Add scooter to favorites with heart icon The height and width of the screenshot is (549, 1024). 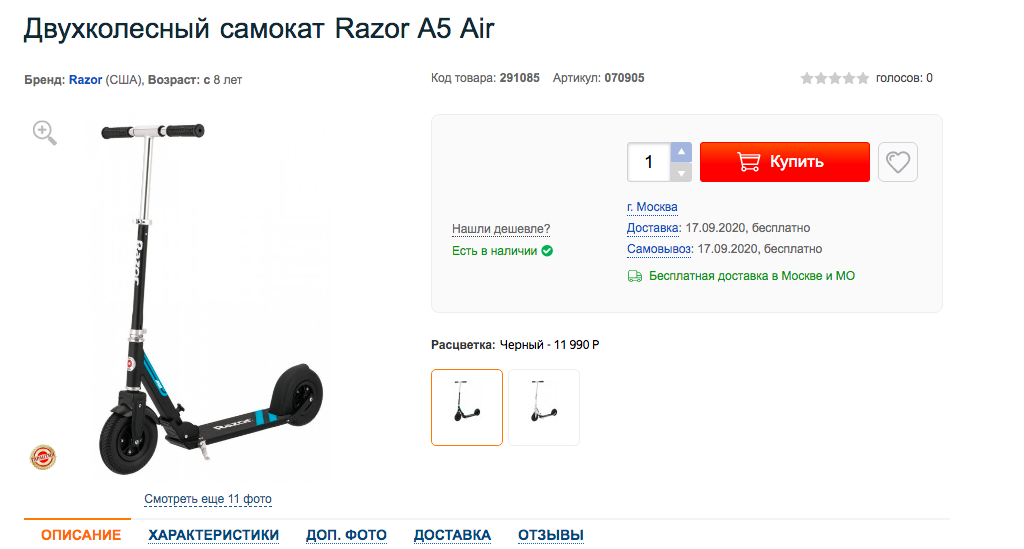pyautogui.click(x=897, y=162)
